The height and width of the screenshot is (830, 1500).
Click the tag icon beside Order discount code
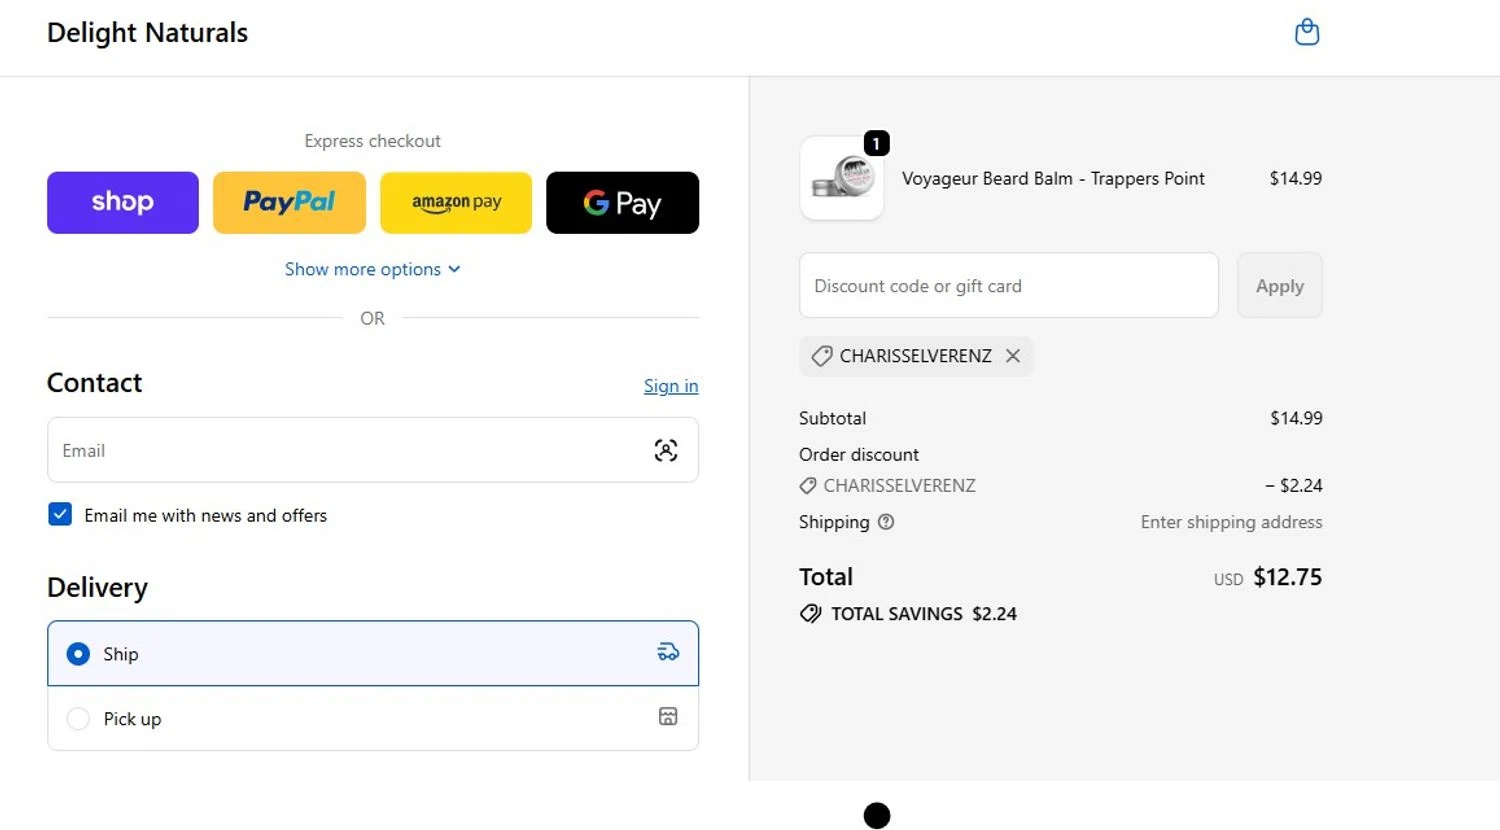808,486
